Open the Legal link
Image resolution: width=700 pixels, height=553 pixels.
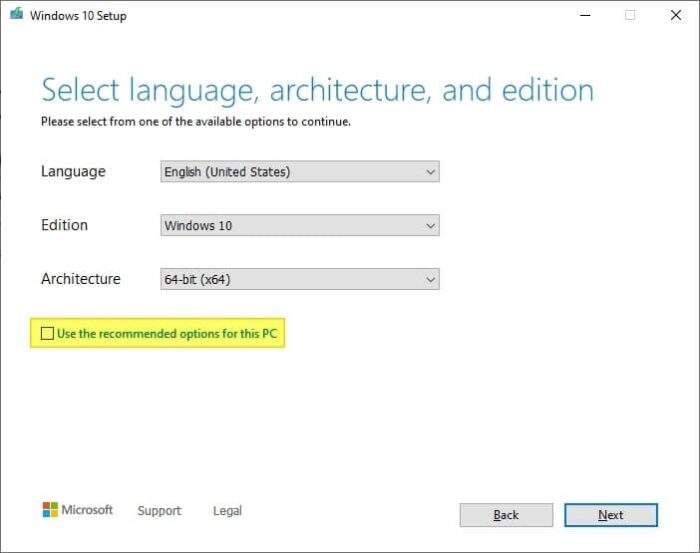(227, 510)
